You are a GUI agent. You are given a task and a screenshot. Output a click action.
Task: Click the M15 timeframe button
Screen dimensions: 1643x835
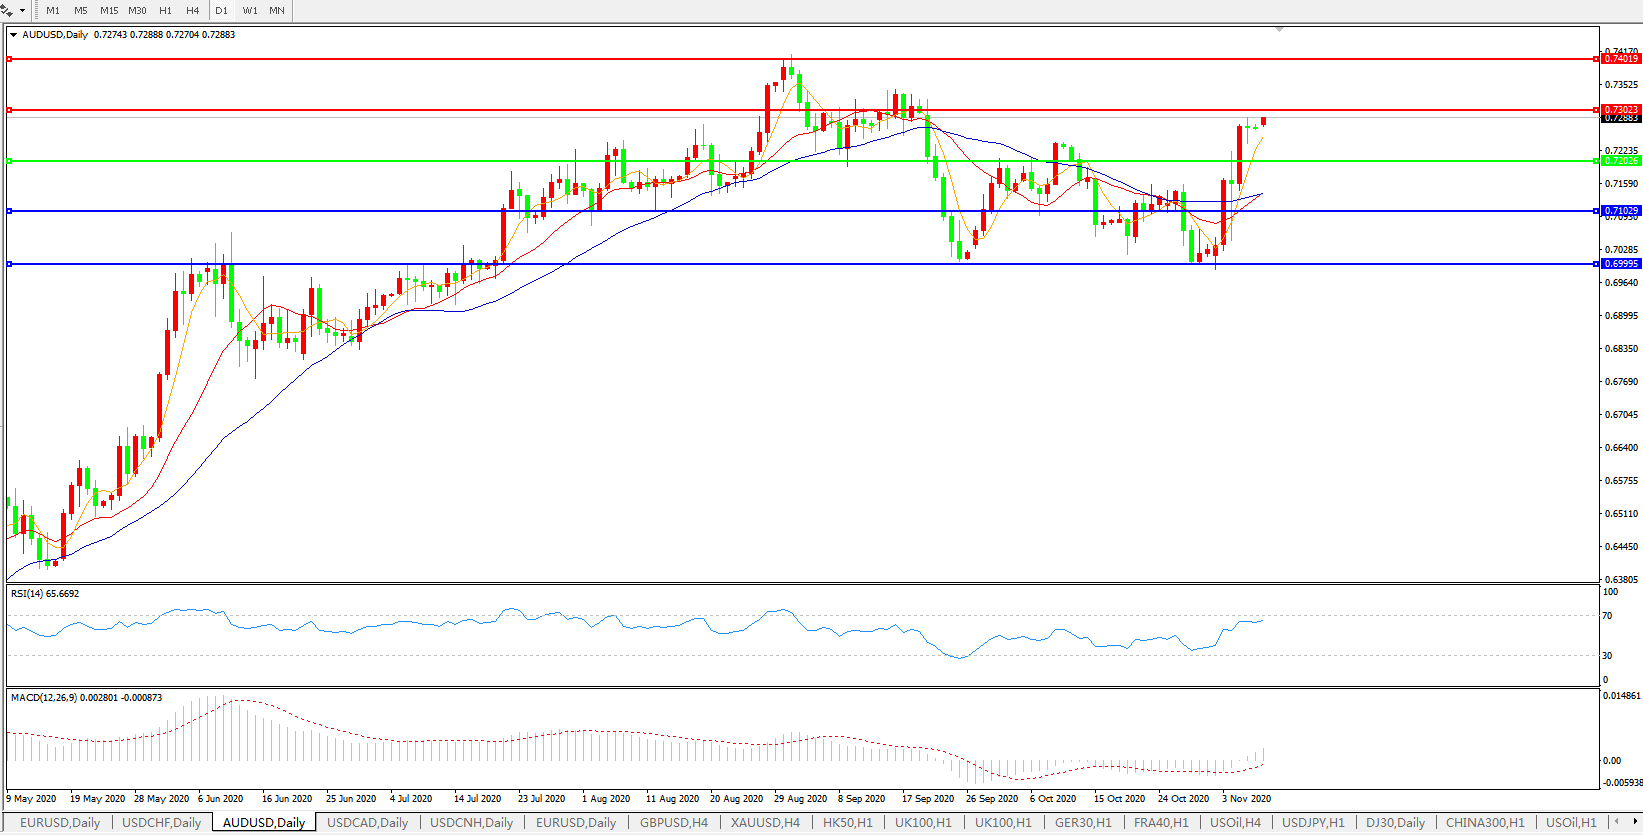click(x=109, y=11)
